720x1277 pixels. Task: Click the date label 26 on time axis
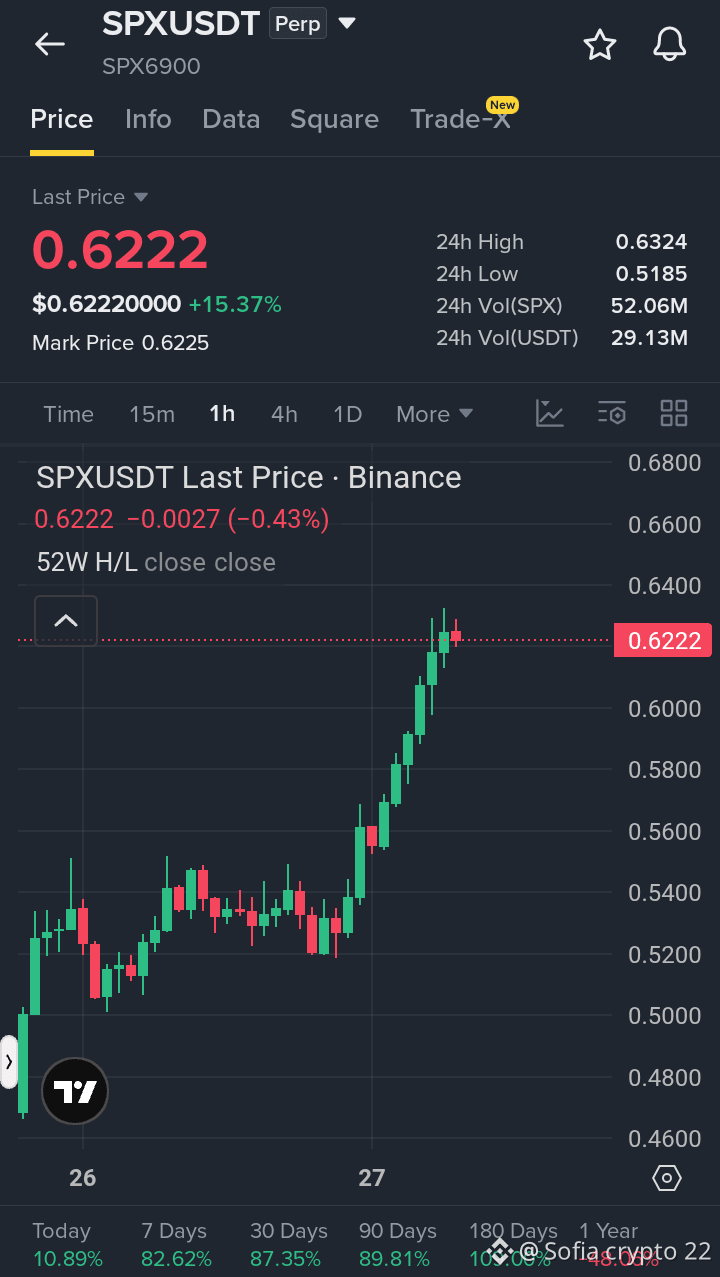coord(83,1178)
